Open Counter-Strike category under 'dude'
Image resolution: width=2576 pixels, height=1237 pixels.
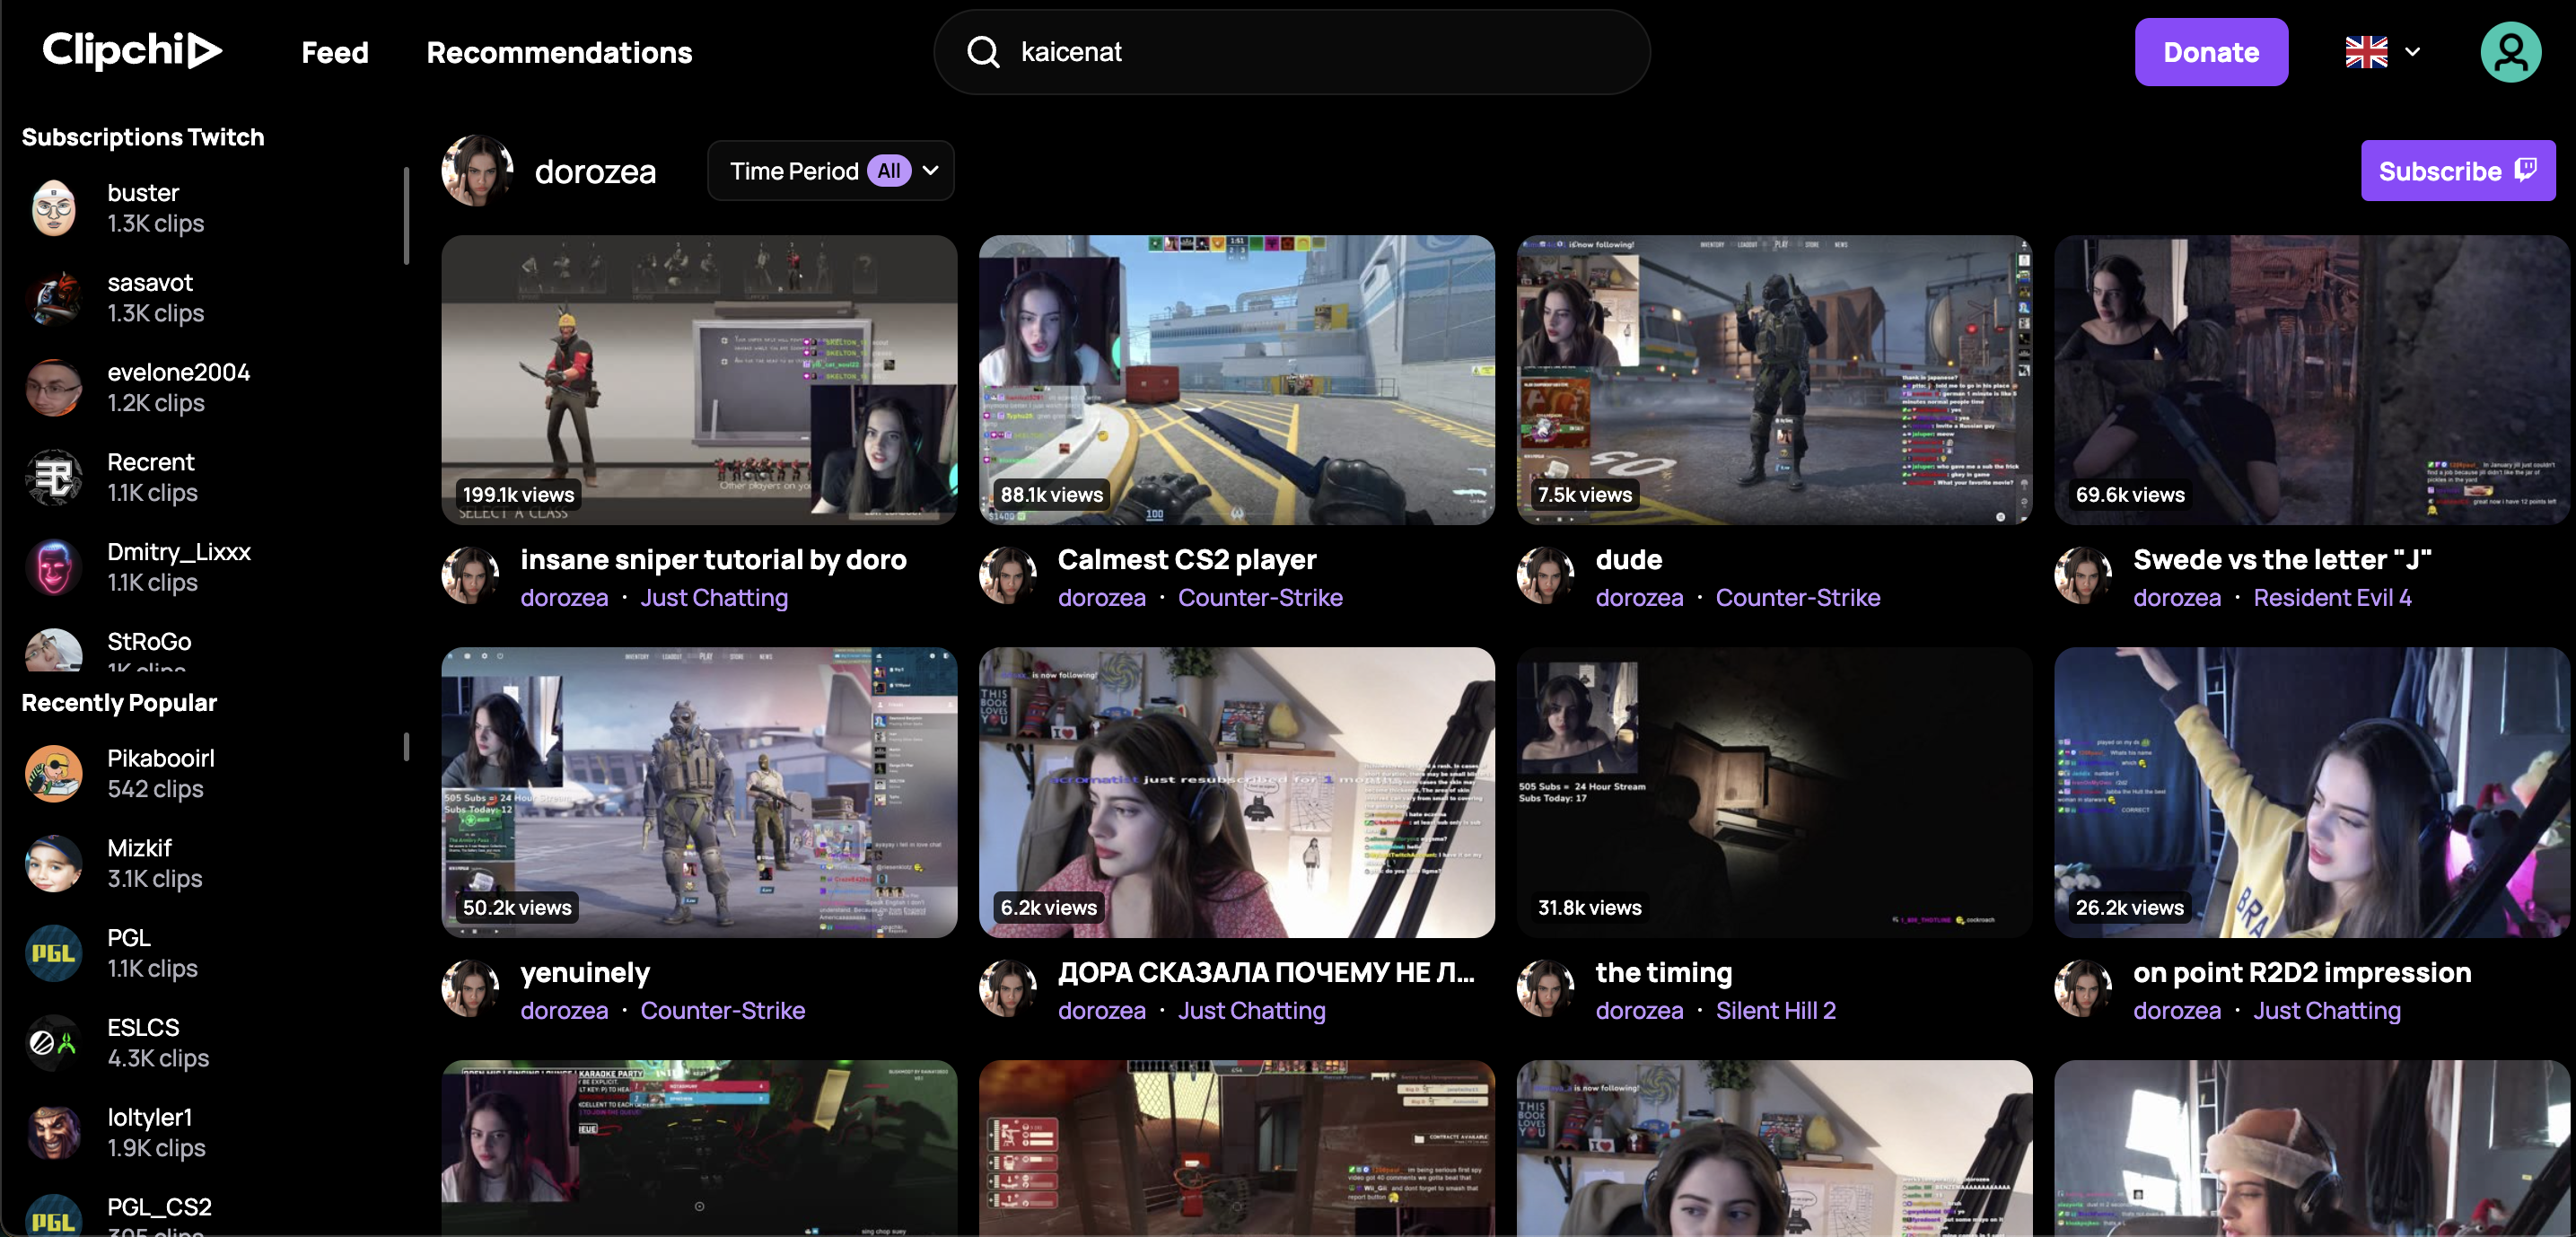[x=1798, y=597]
